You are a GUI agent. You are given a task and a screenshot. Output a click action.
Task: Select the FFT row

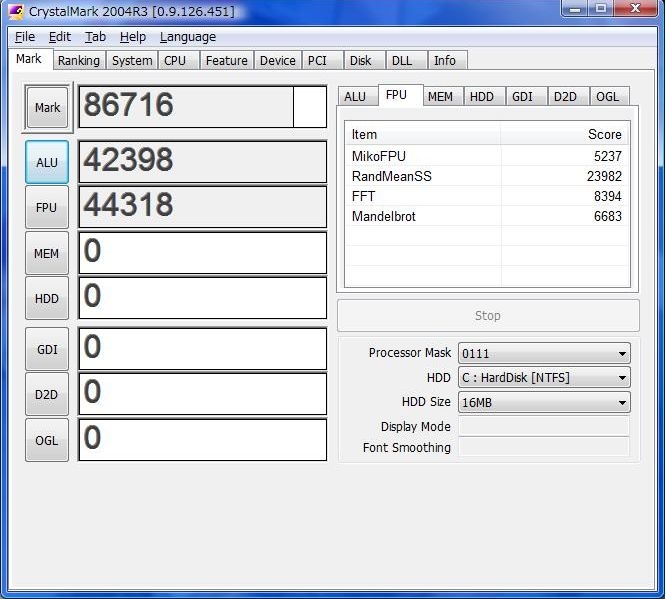pos(487,196)
